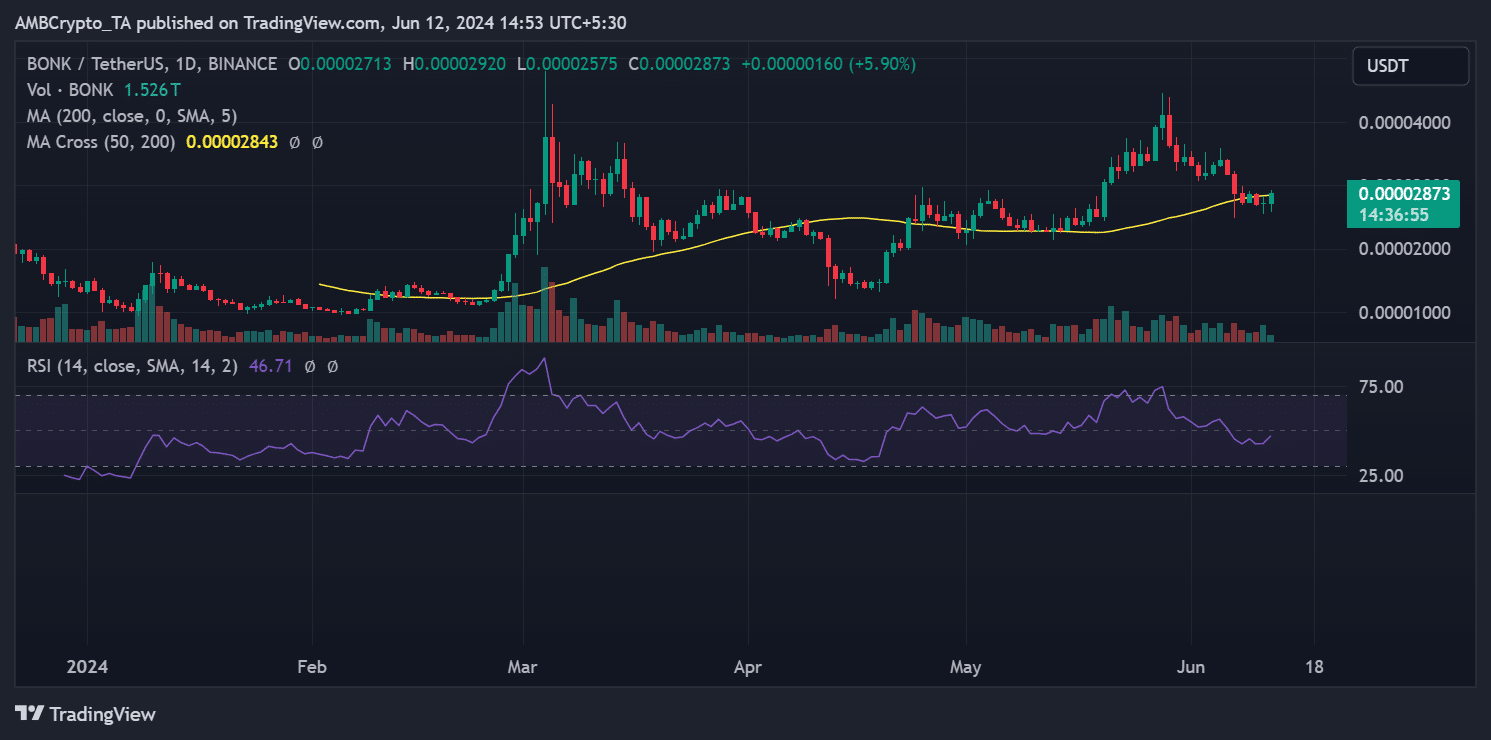Open the USDT currency selector

(x=1410, y=66)
